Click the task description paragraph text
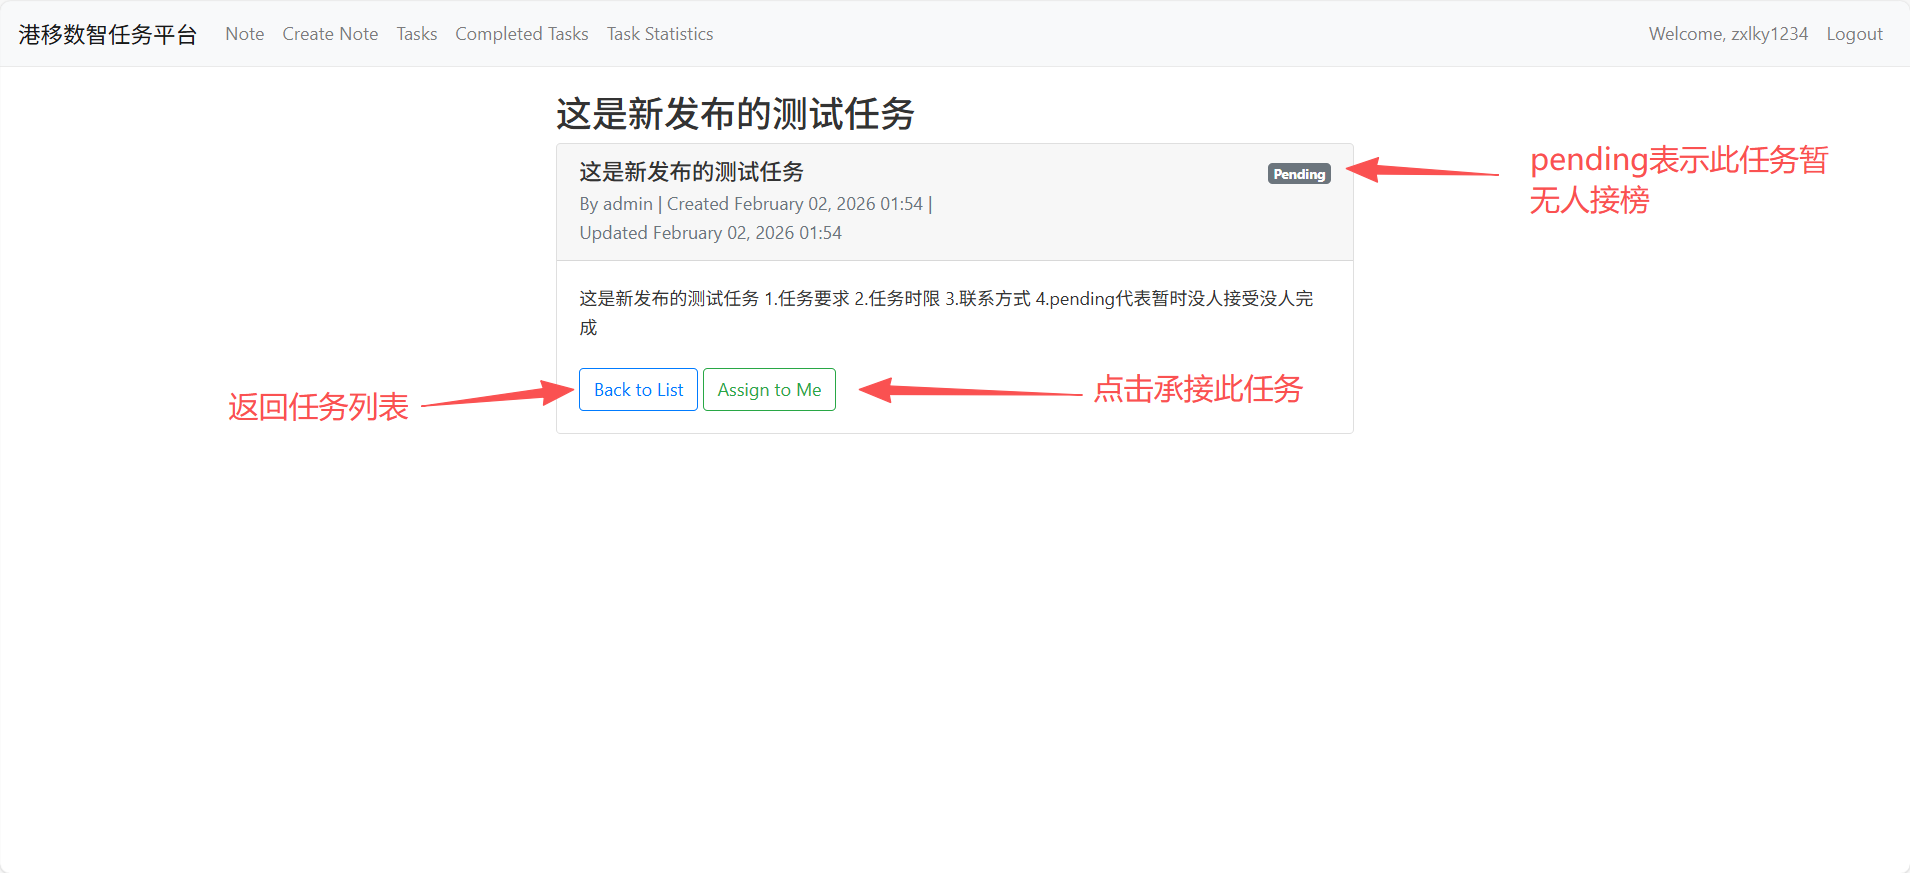Image resolution: width=1910 pixels, height=873 pixels. 945,299
